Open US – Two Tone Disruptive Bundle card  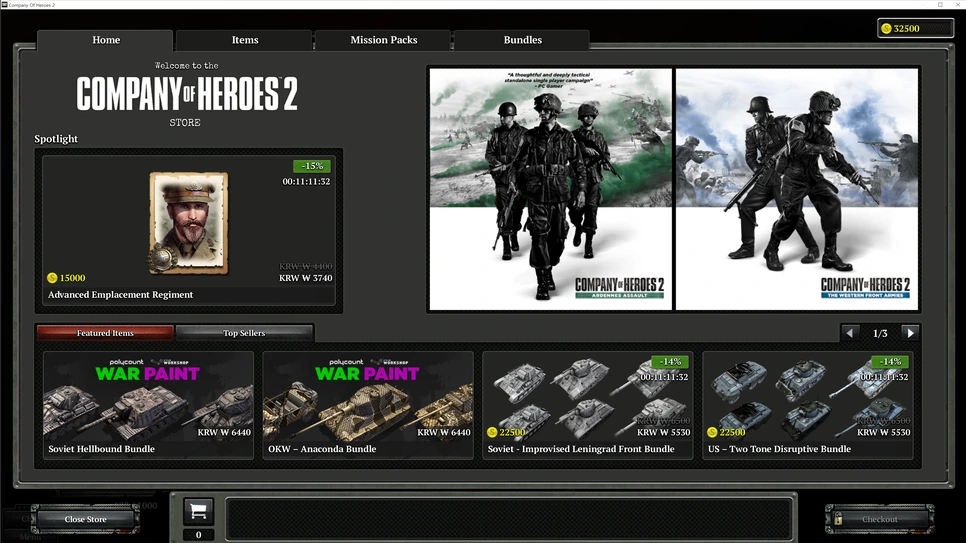point(808,405)
